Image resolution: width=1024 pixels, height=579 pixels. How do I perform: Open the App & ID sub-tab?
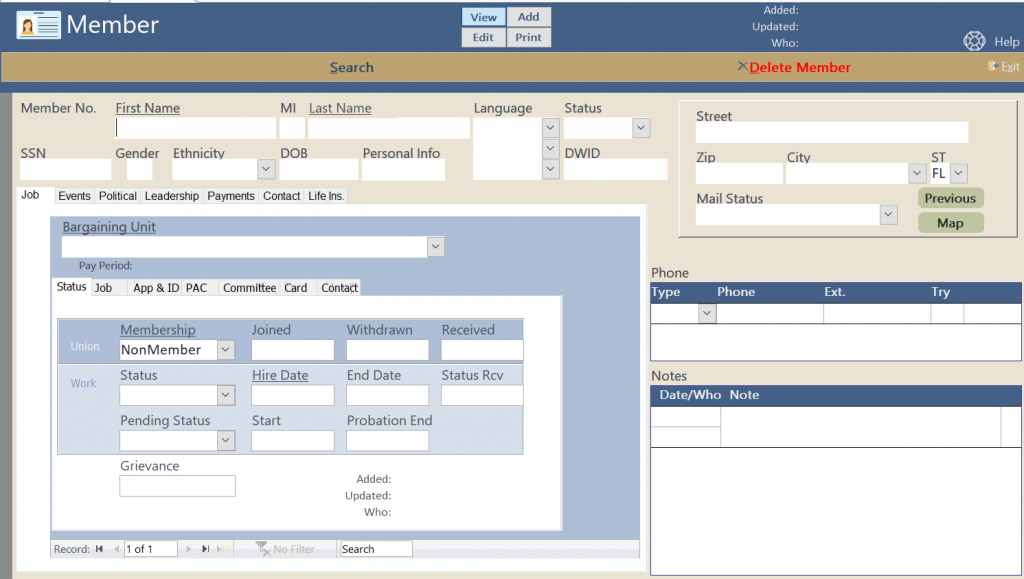coord(156,288)
